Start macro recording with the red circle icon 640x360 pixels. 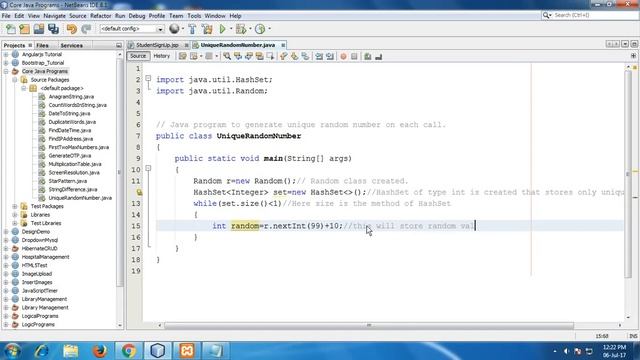tap(343, 56)
